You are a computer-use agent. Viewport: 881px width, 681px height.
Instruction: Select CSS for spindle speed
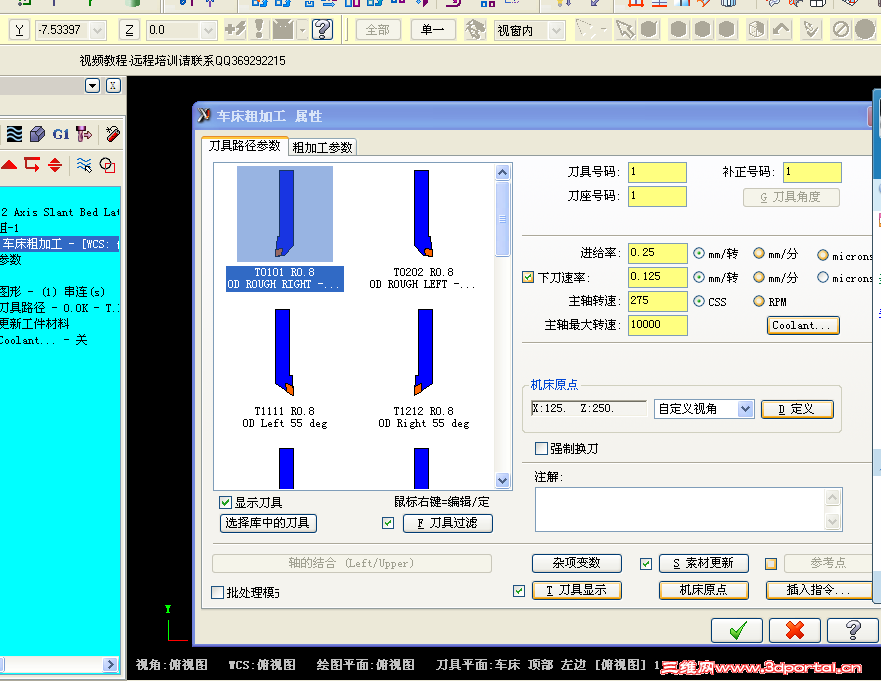[699, 301]
